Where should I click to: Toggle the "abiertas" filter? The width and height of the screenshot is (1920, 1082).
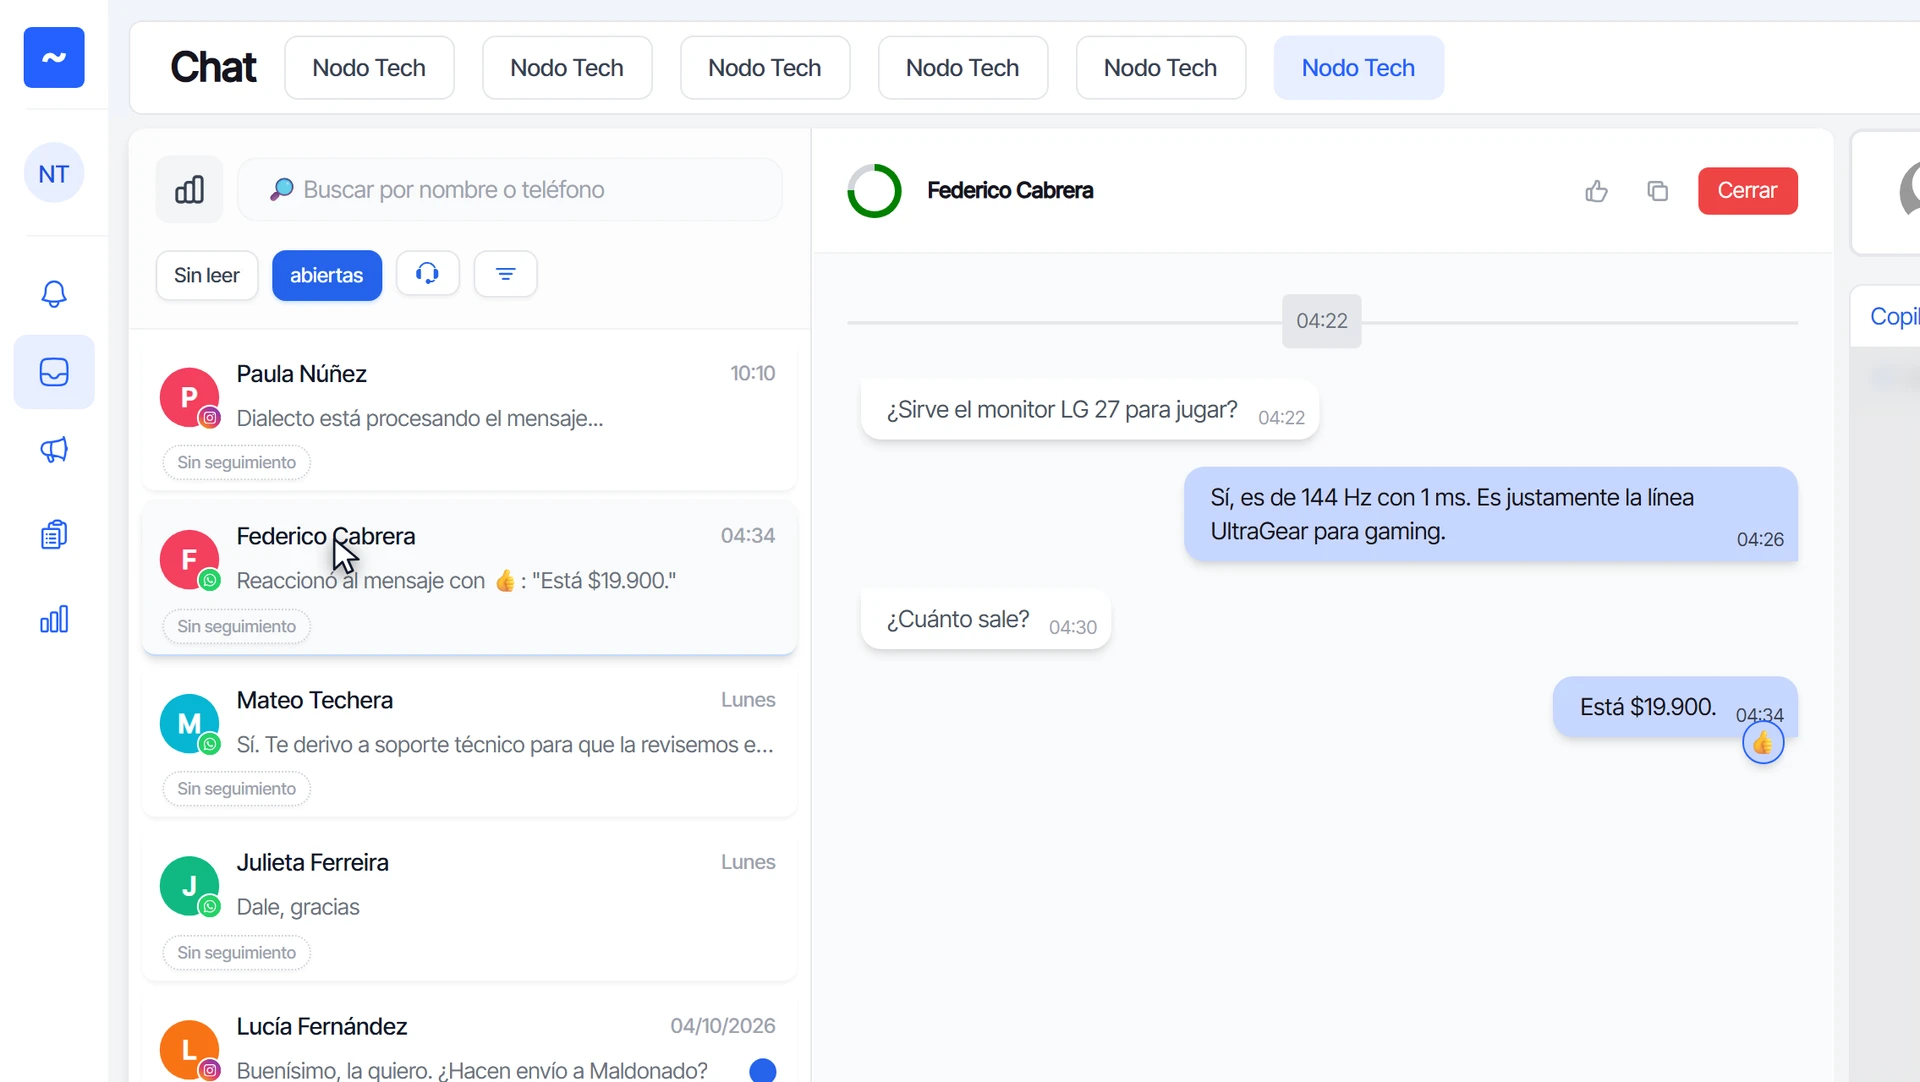[327, 275]
